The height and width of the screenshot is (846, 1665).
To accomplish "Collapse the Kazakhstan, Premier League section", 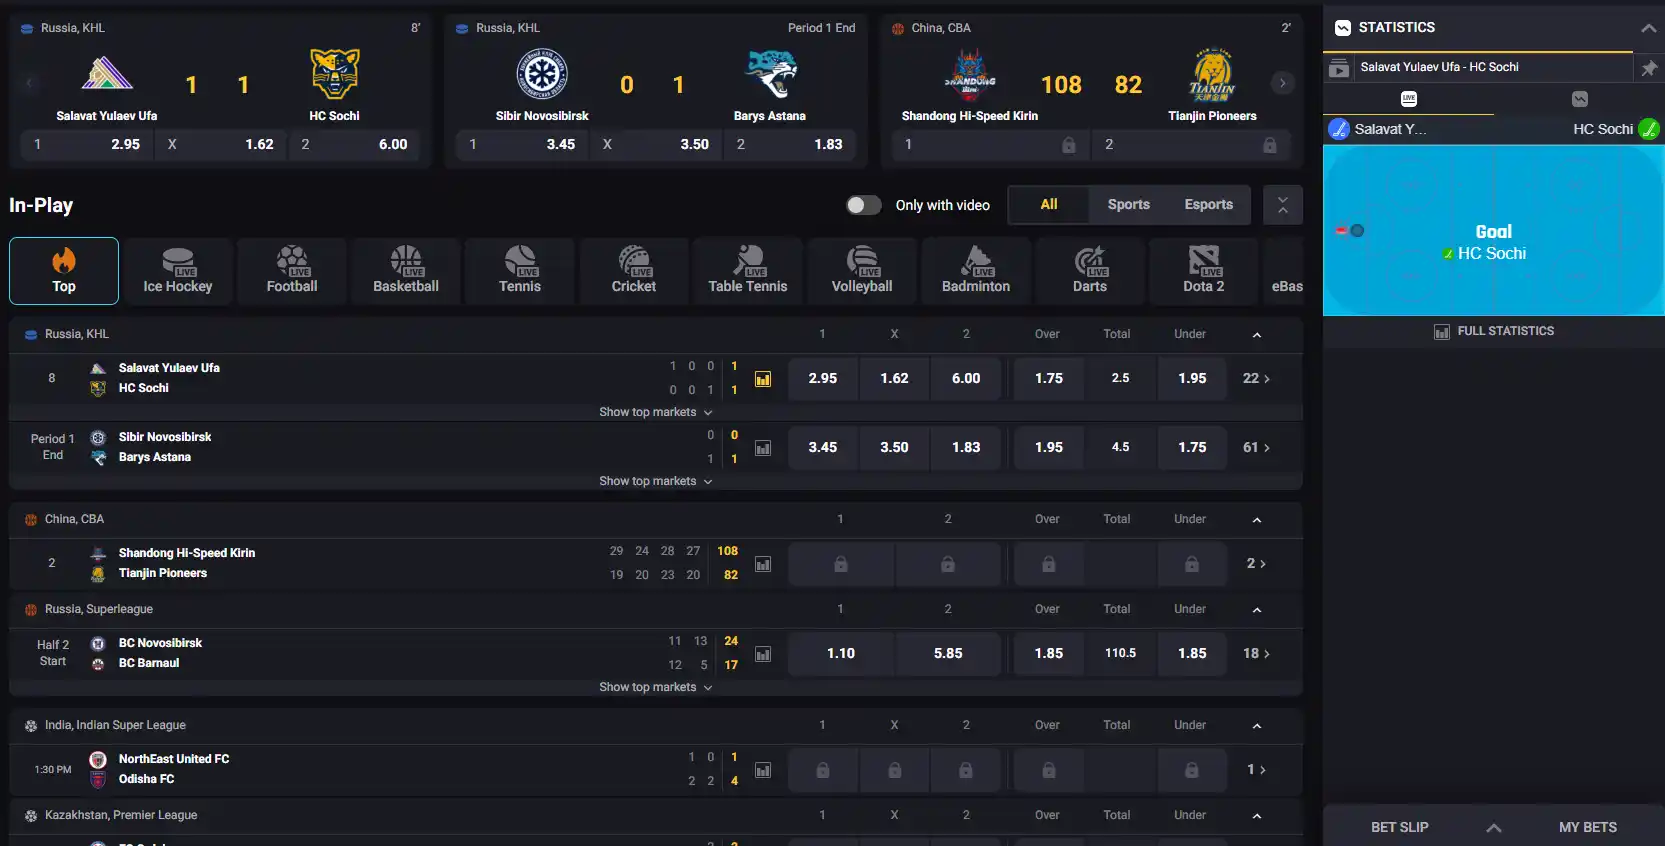I will (1257, 816).
